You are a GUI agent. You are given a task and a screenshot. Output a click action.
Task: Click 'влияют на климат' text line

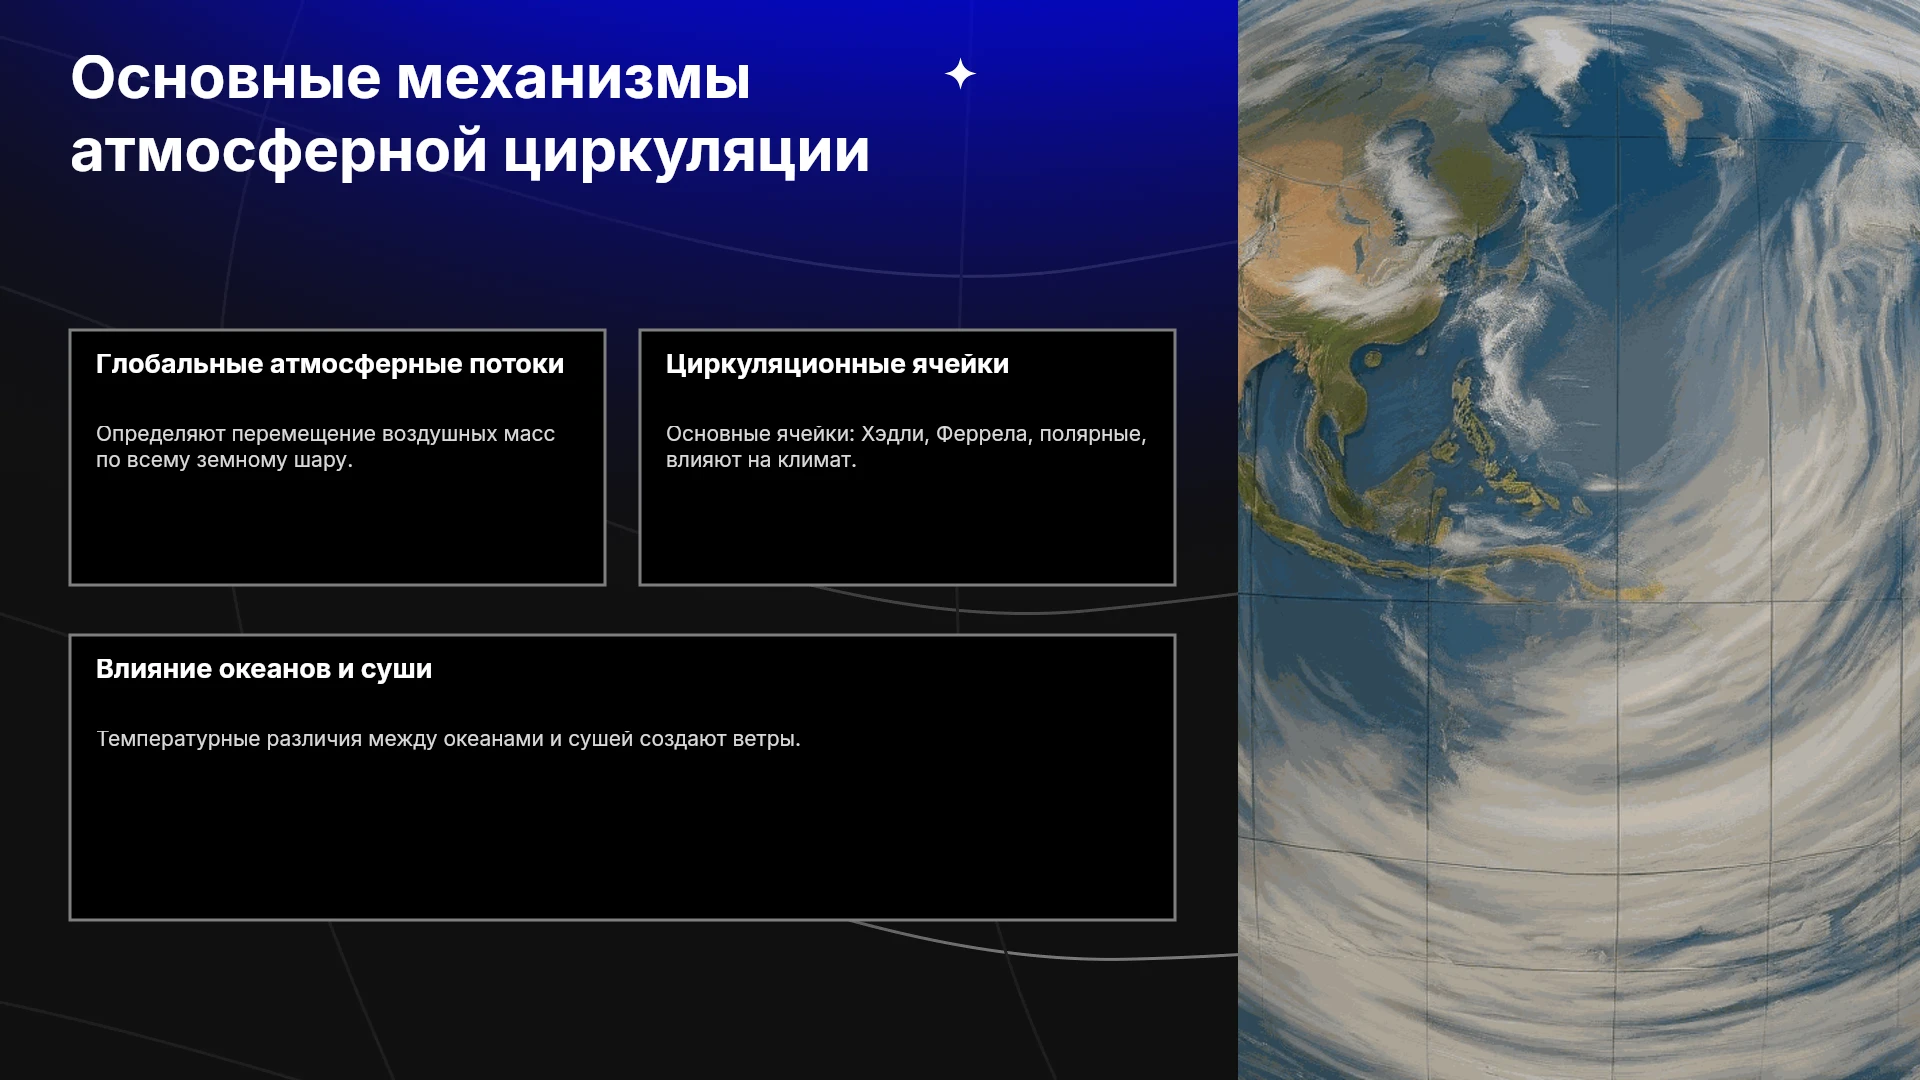click(761, 460)
